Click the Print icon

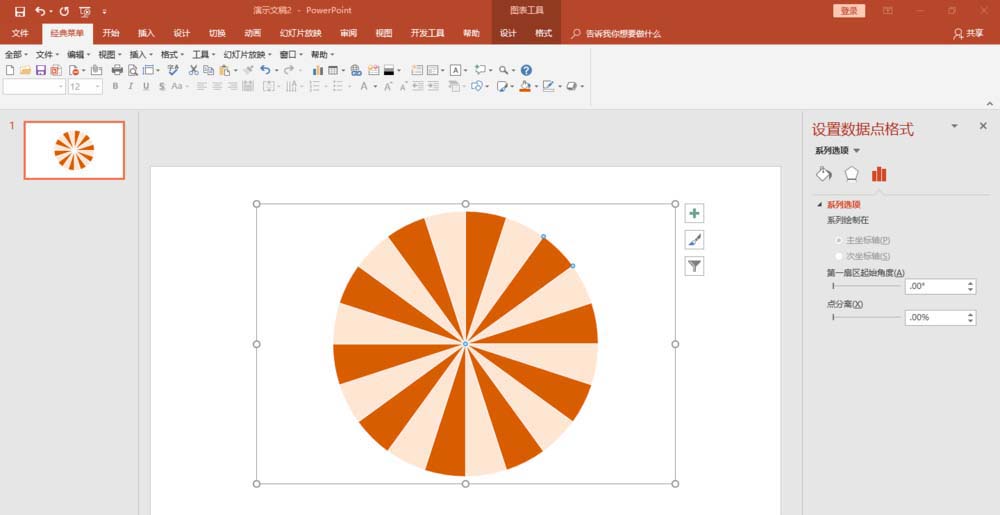click(117, 70)
